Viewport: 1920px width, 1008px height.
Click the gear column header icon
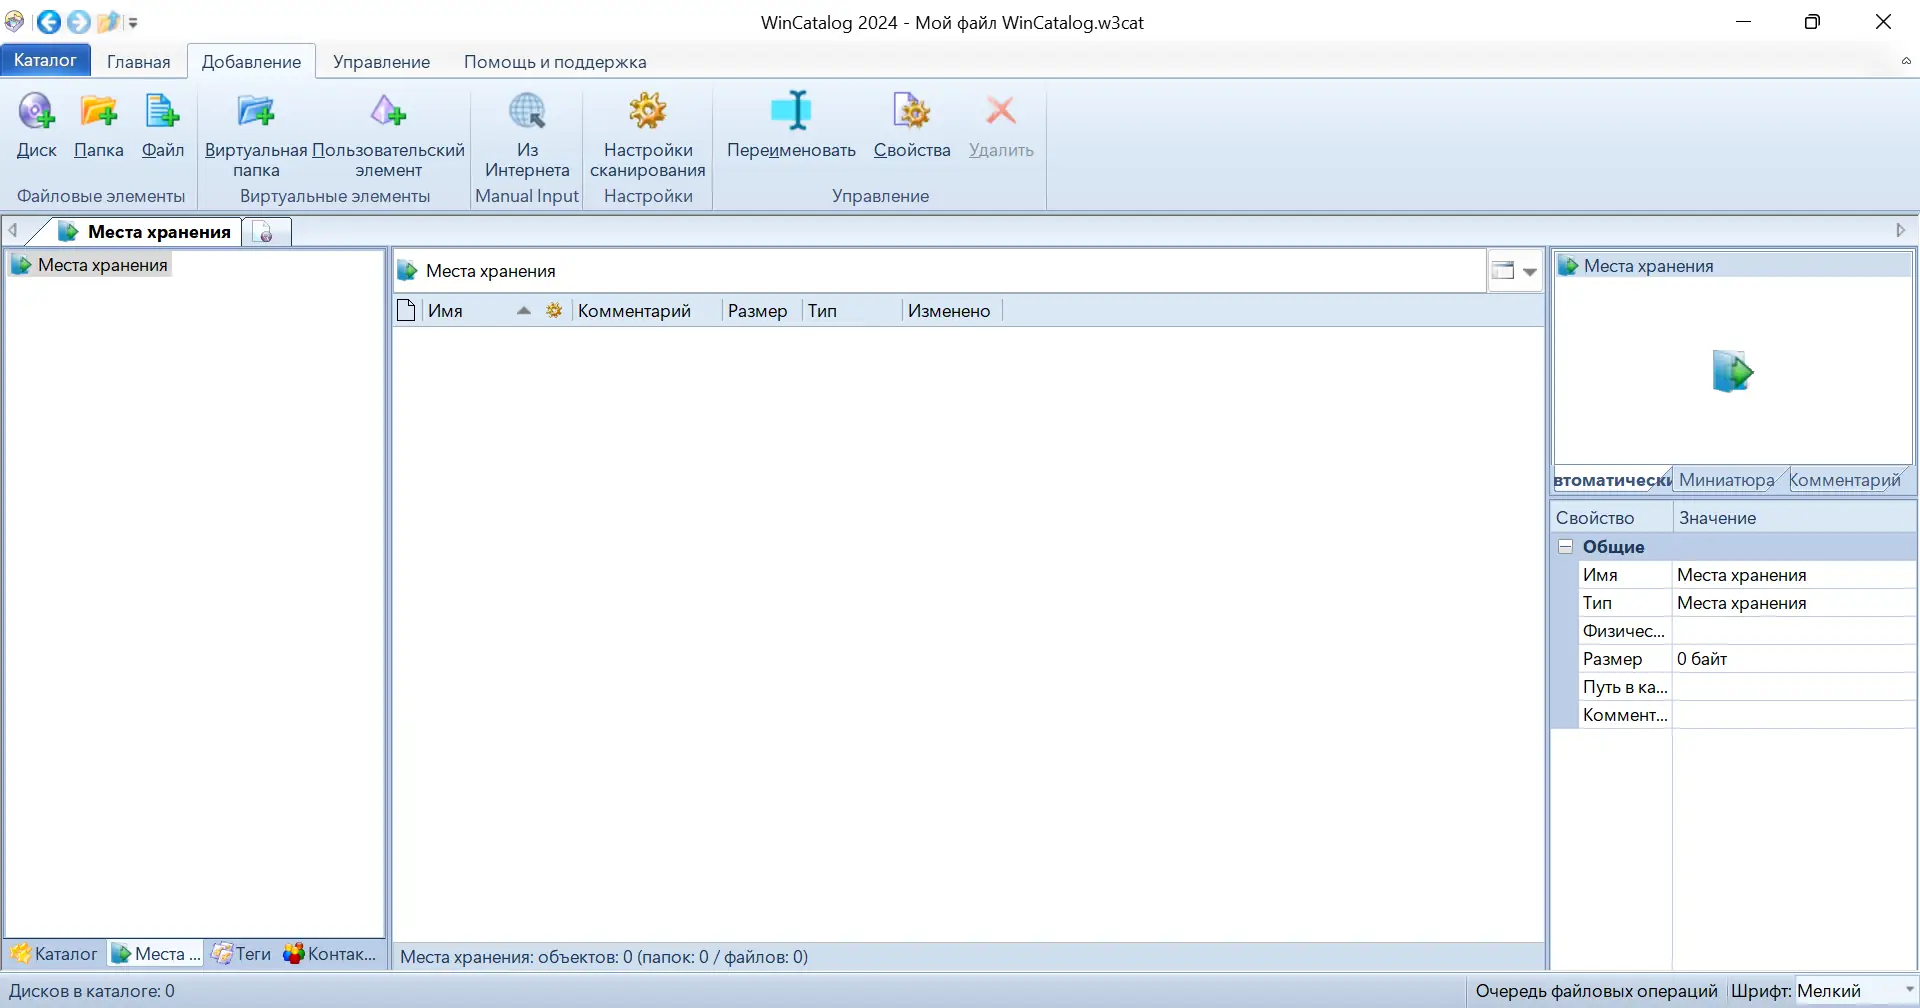pos(554,311)
